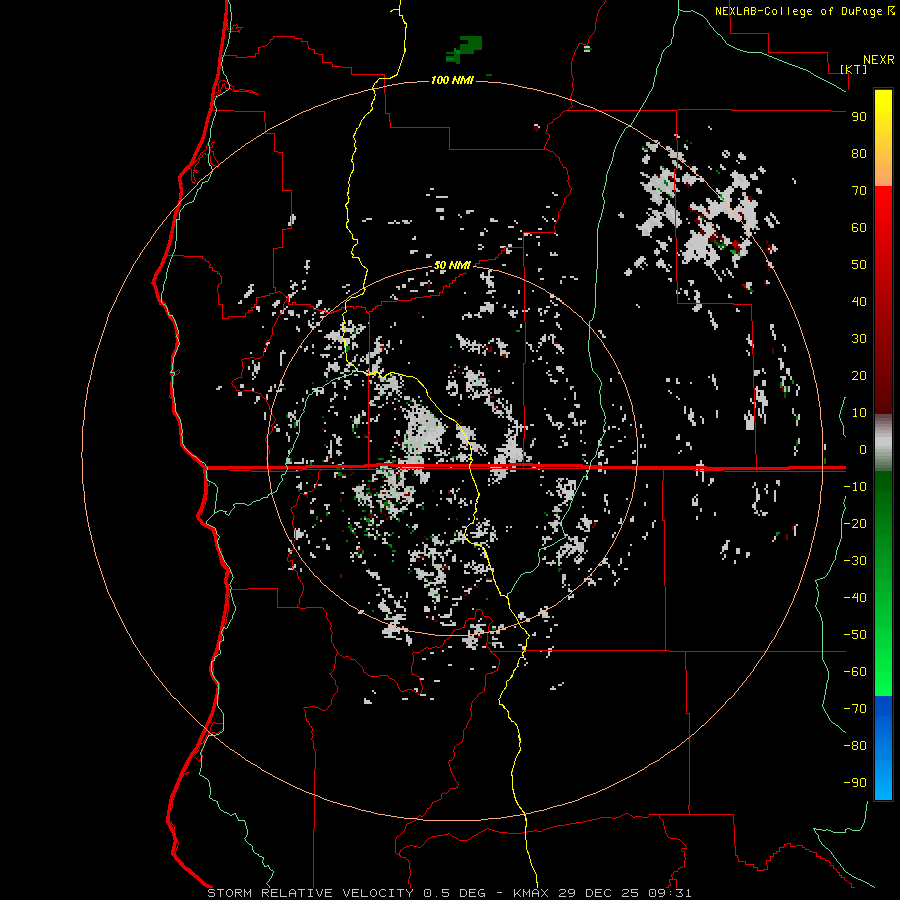This screenshot has width=900, height=900.
Task: Click the 0 value on the velocity scale
Action: tap(863, 449)
